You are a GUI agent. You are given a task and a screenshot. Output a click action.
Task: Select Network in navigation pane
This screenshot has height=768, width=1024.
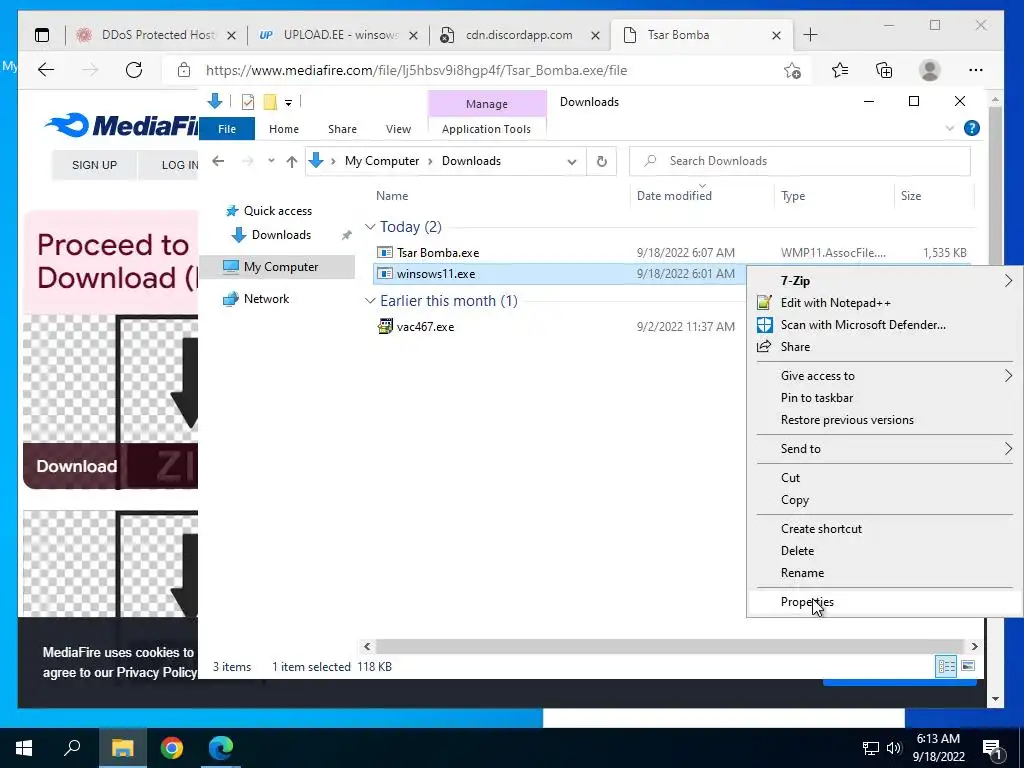(x=266, y=298)
